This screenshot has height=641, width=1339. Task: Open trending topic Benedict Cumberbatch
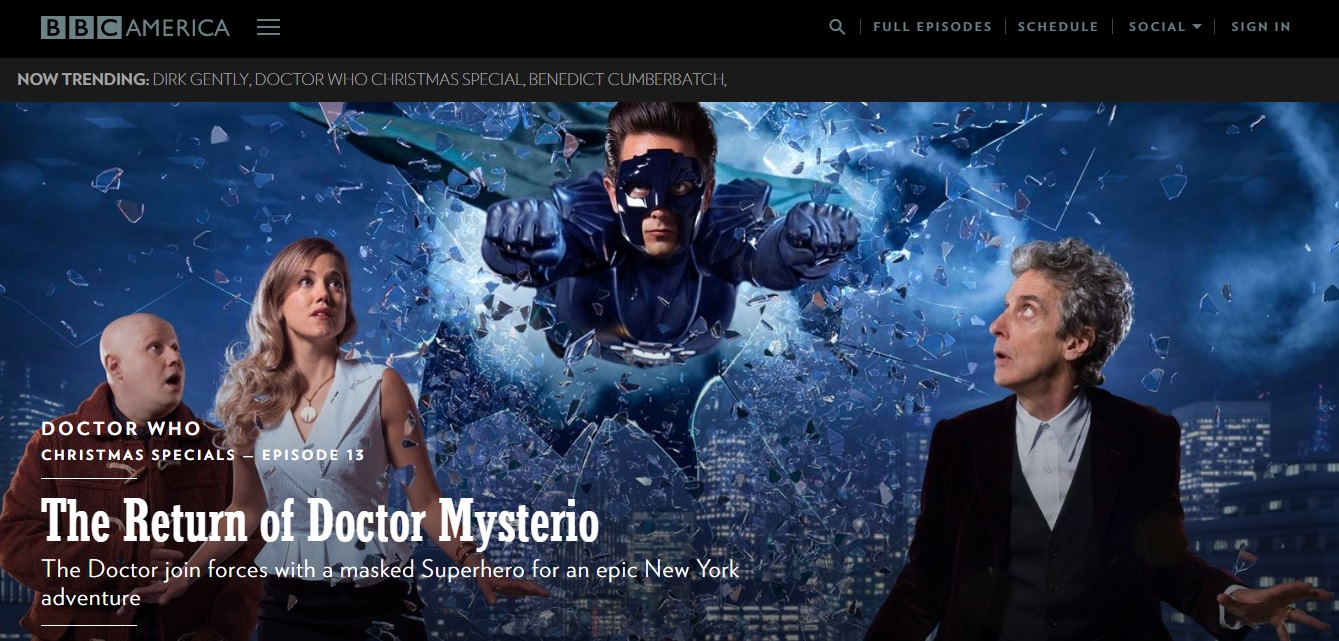[x=627, y=79]
